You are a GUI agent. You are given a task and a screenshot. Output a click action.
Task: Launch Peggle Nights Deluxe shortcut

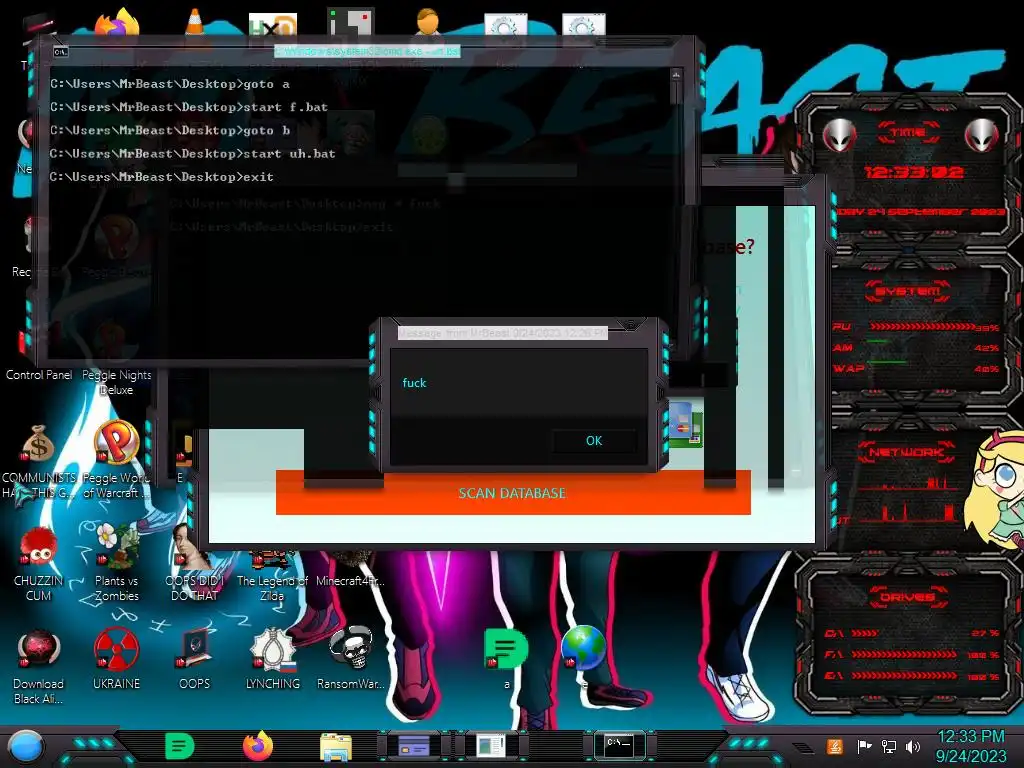[x=116, y=382]
